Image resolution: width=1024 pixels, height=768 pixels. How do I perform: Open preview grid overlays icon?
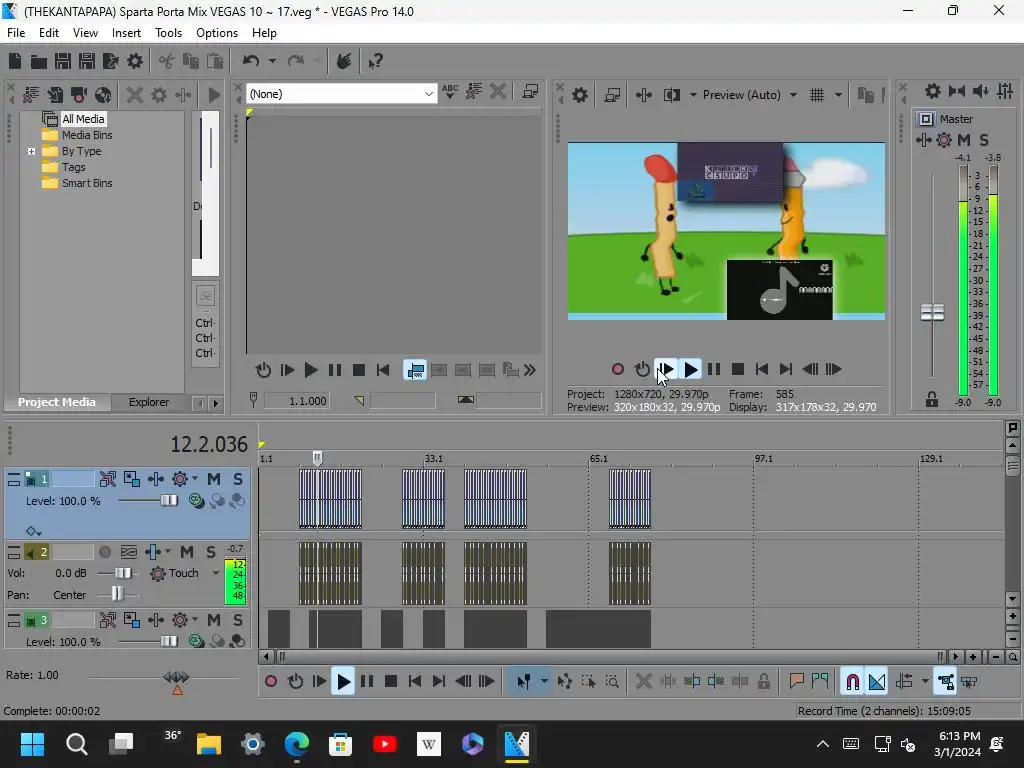pos(817,95)
